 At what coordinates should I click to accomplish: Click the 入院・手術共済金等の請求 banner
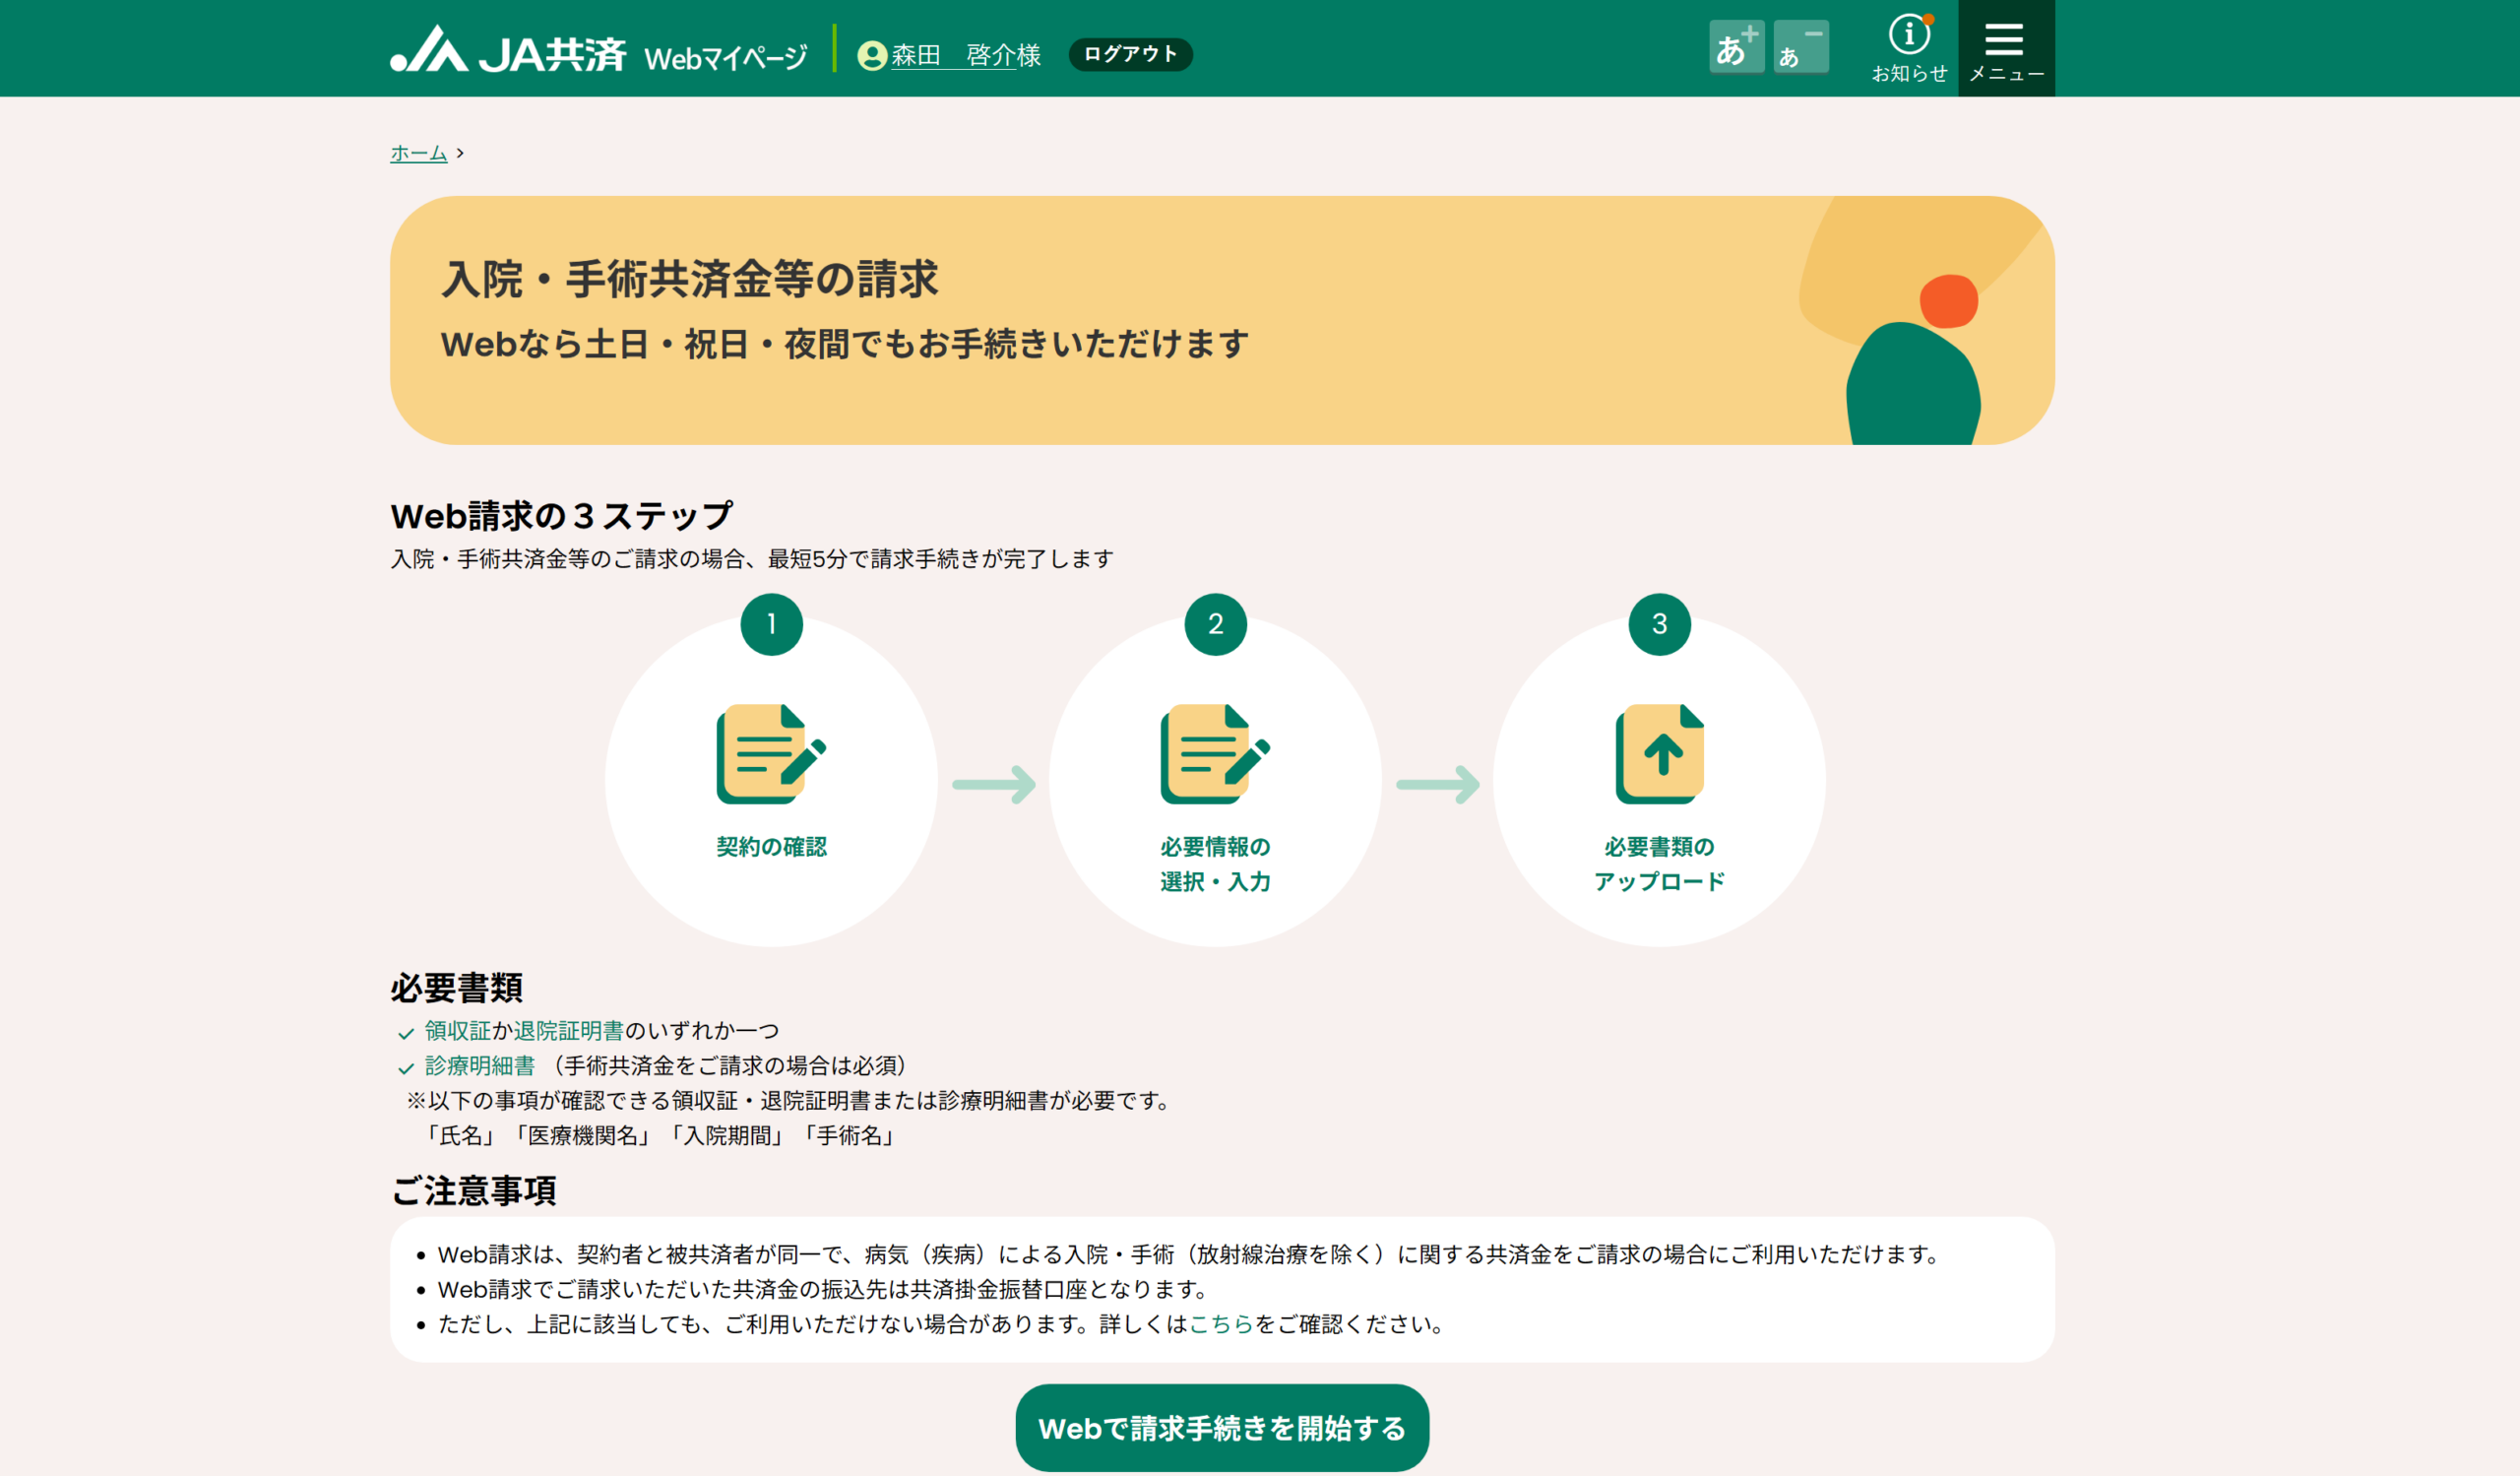pyautogui.click(x=1221, y=320)
